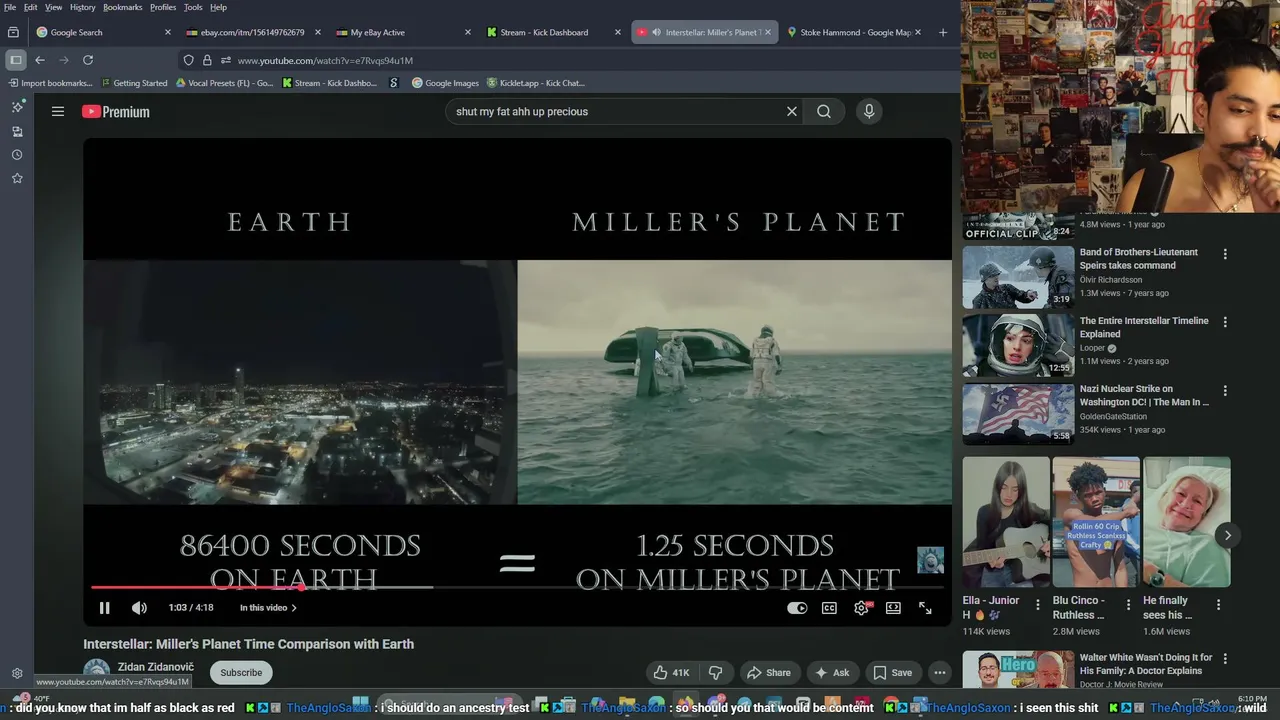Go back to previous page
This screenshot has height=720, width=1280.
40,60
